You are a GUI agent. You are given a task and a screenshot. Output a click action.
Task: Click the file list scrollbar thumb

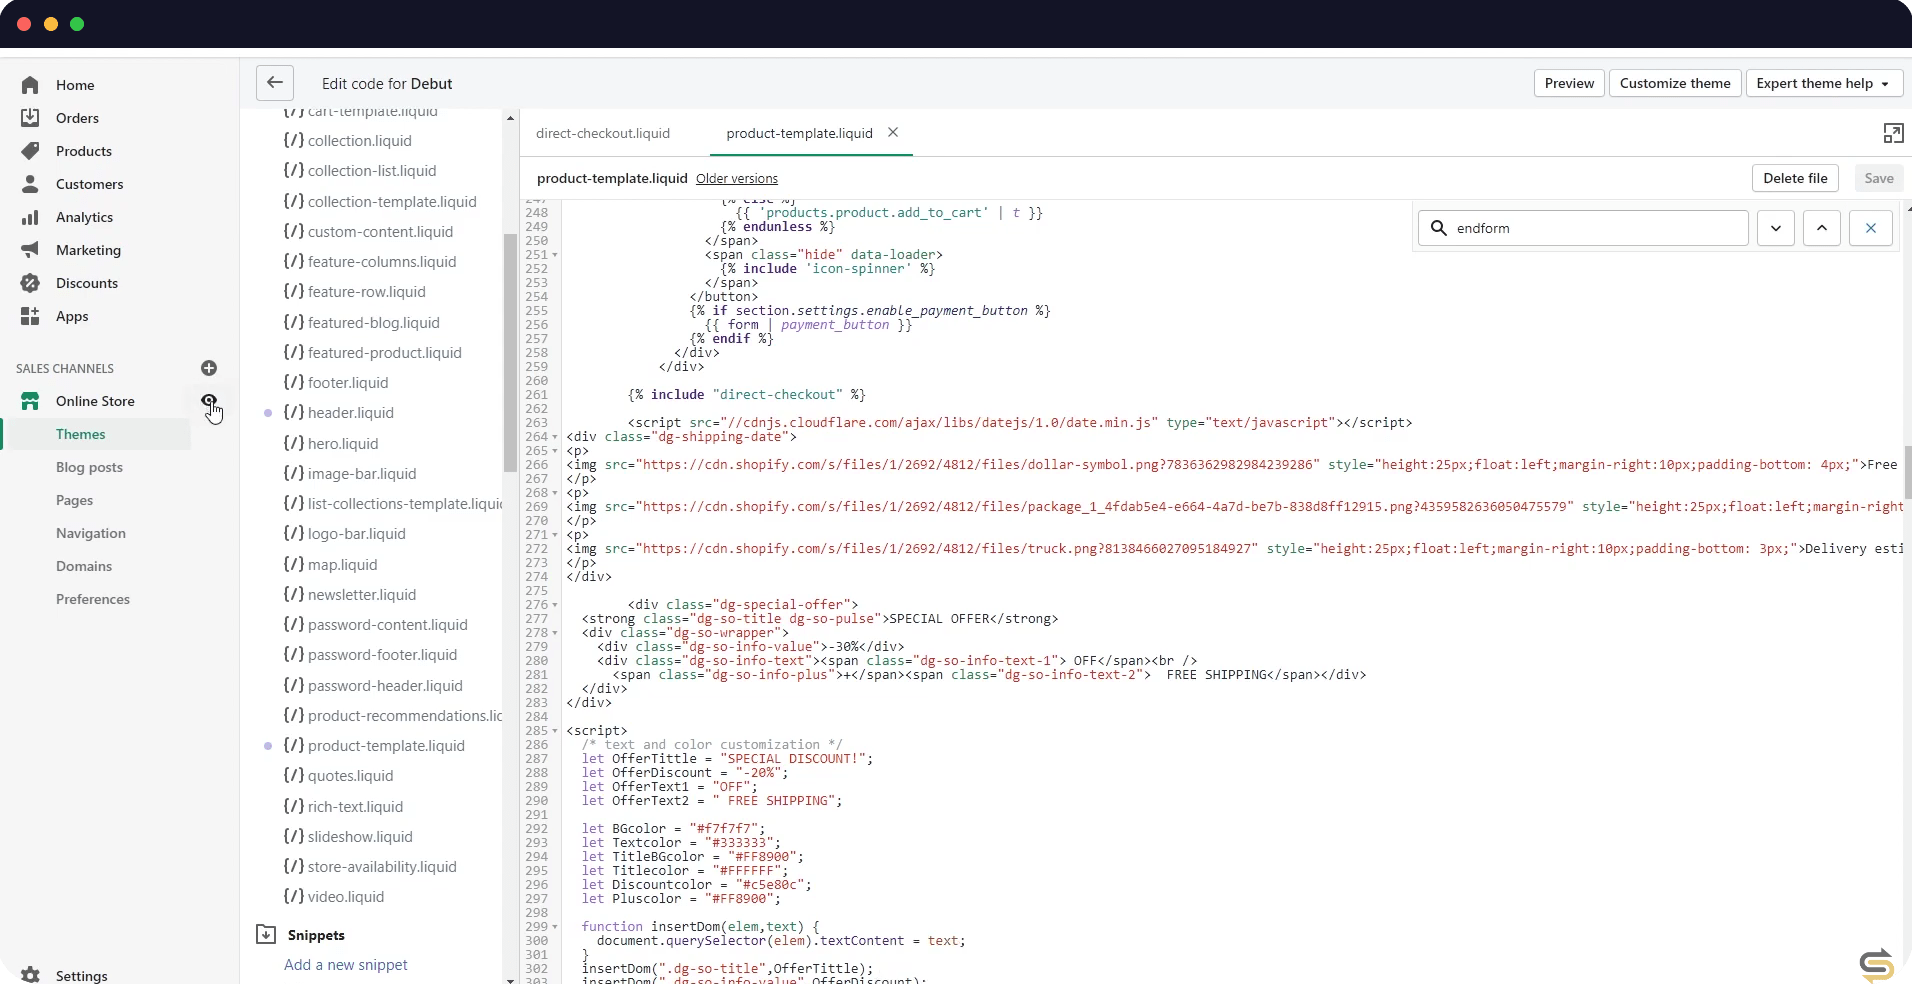(510, 353)
